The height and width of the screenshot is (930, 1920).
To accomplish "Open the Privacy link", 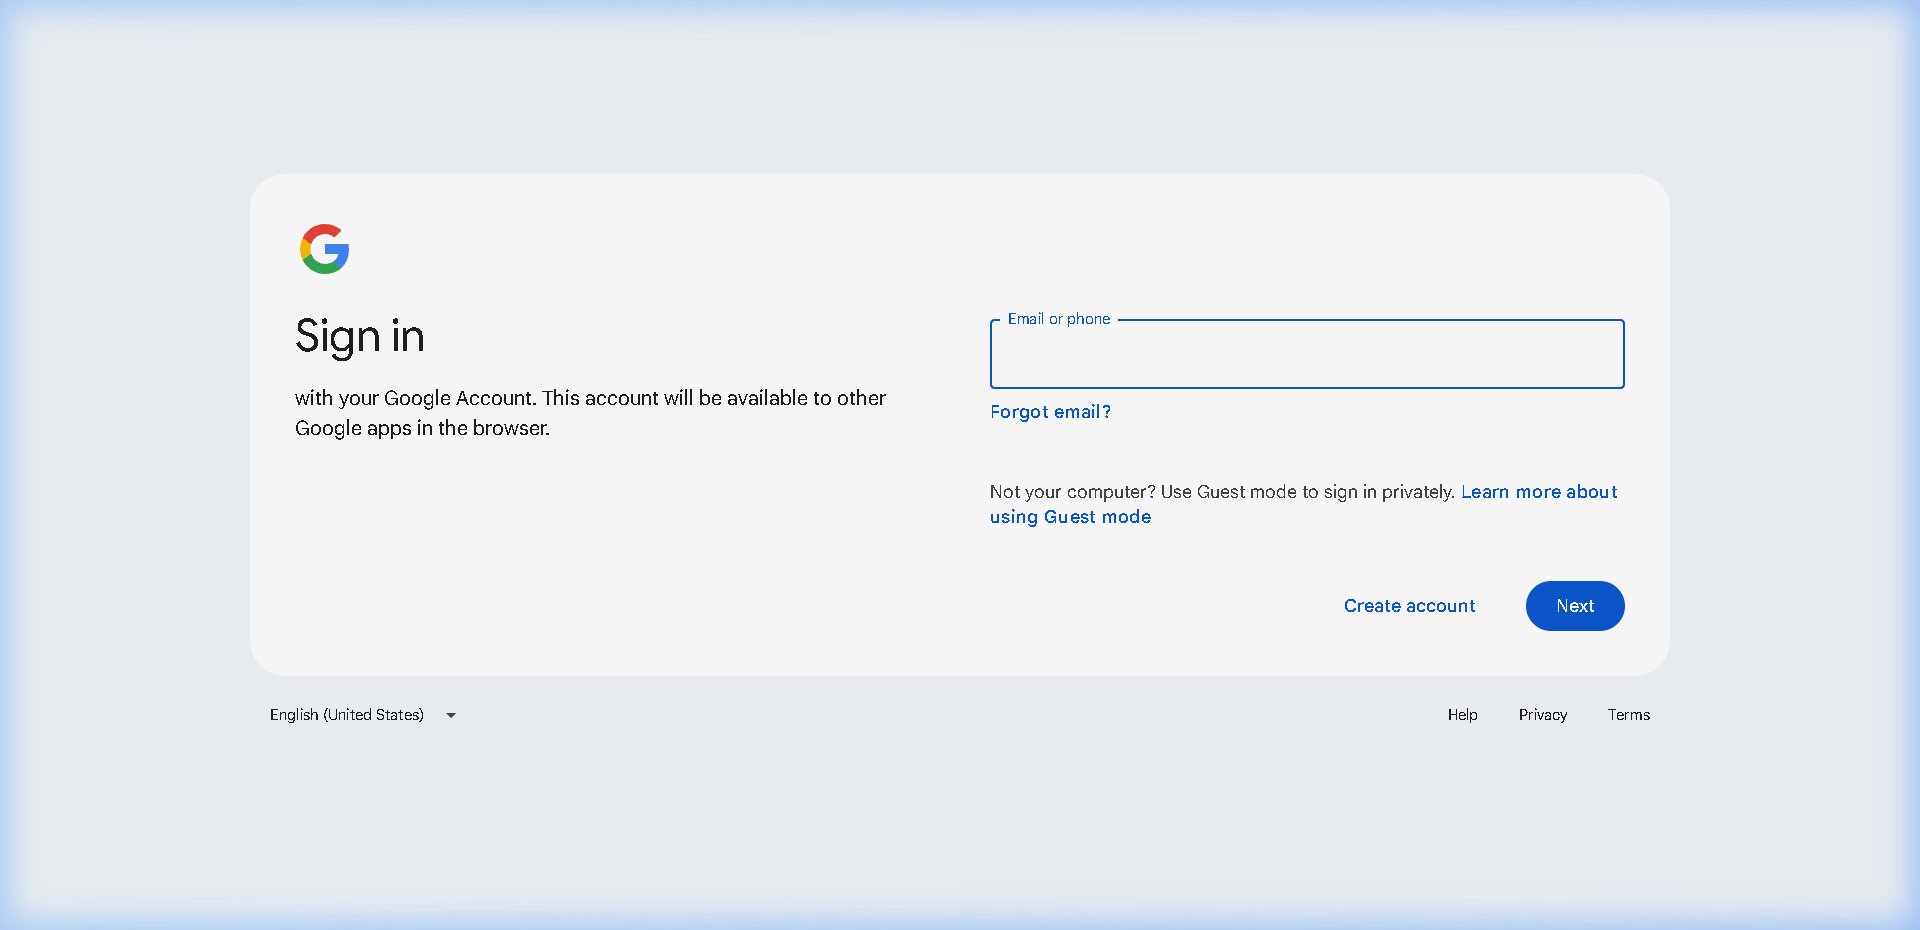I will coord(1543,715).
